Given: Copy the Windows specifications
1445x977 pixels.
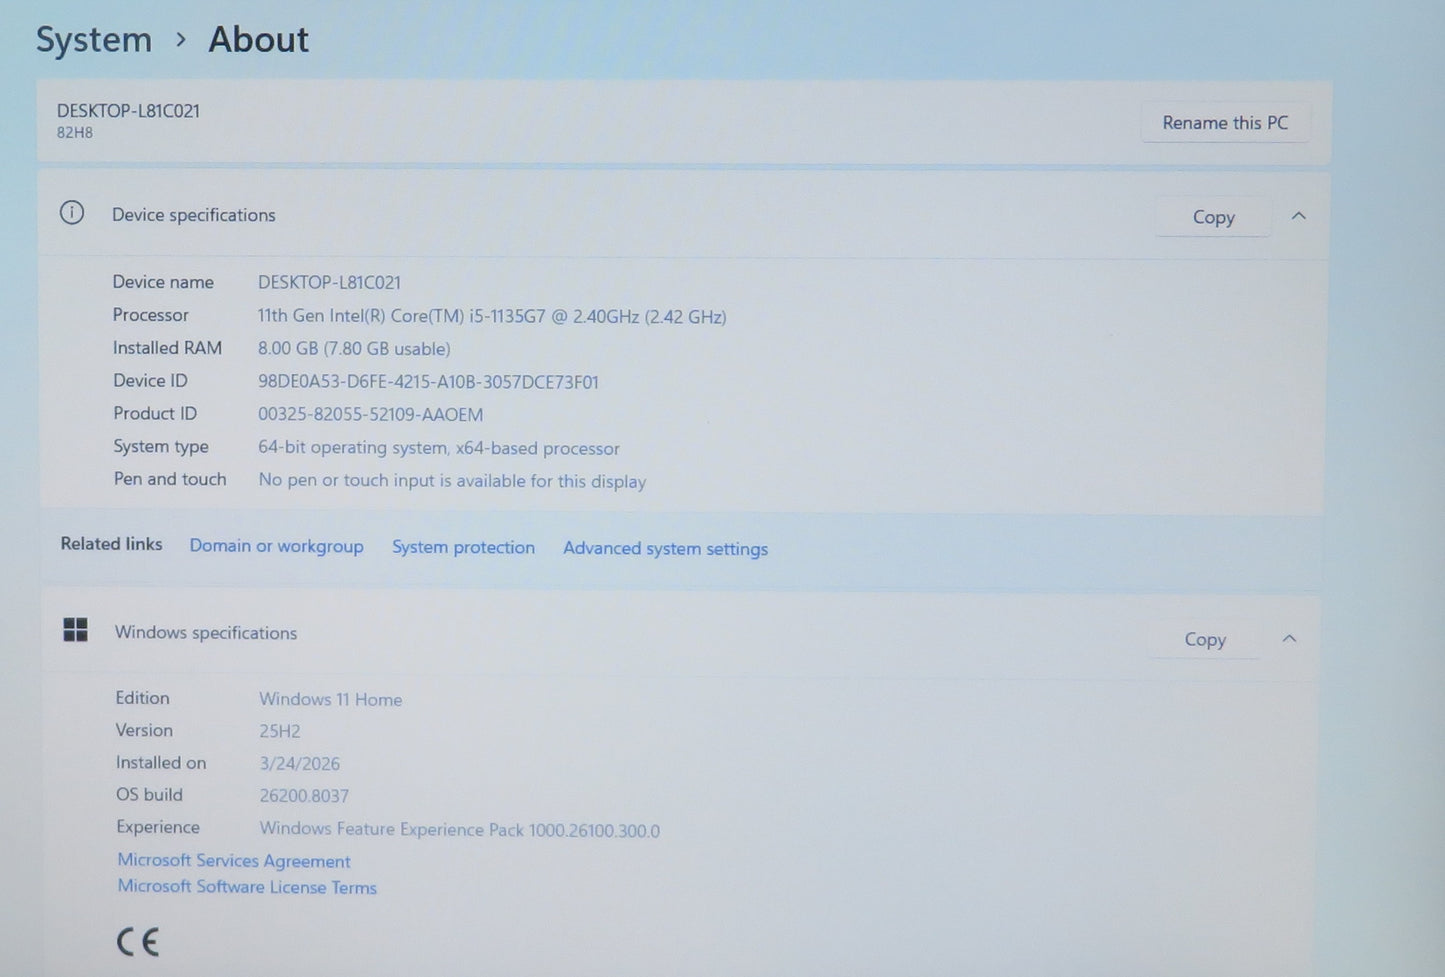Looking at the screenshot, I should (x=1204, y=639).
